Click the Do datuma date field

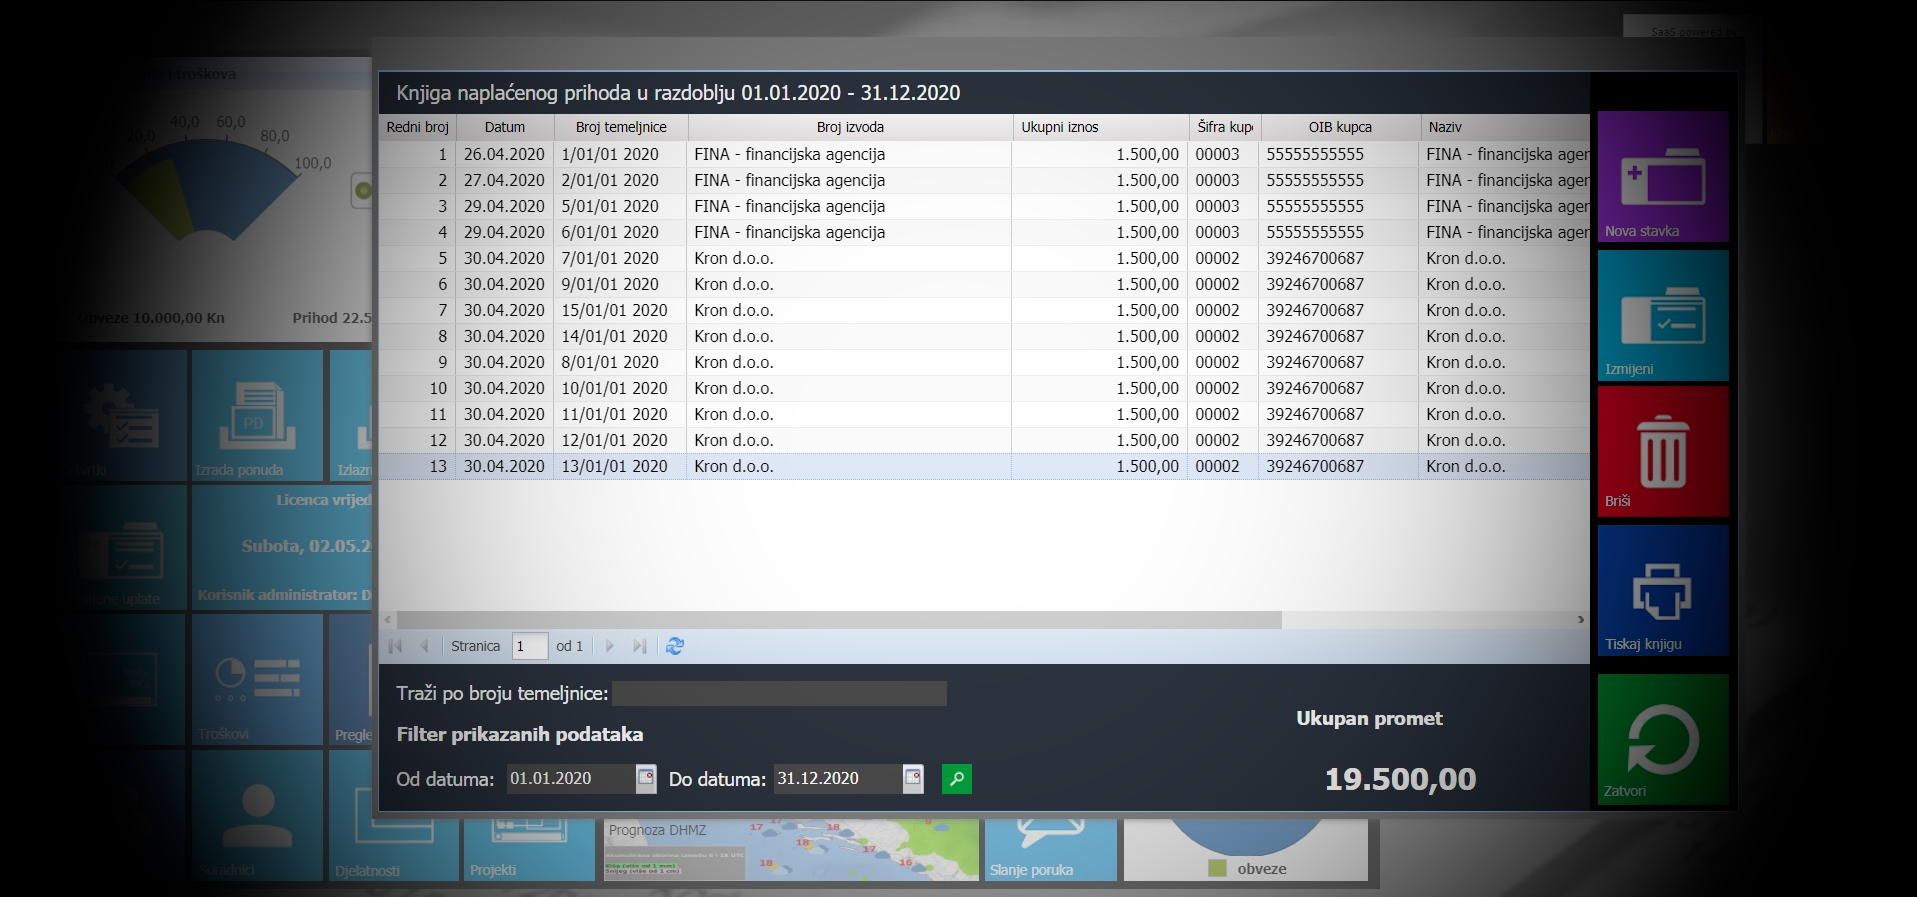(x=837, y=778)
